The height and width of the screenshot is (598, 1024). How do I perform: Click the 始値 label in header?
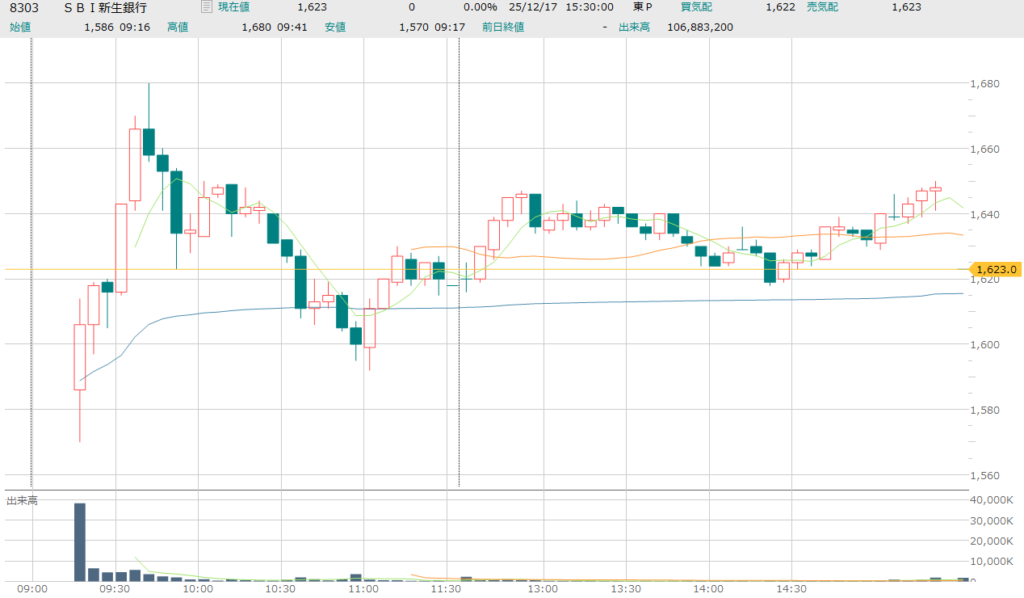click(20, 26)
